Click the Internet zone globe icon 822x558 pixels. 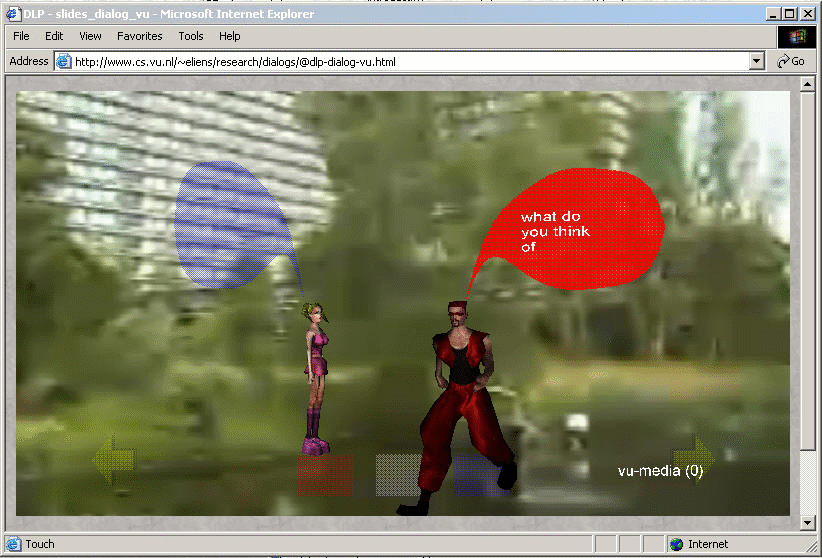677,544
